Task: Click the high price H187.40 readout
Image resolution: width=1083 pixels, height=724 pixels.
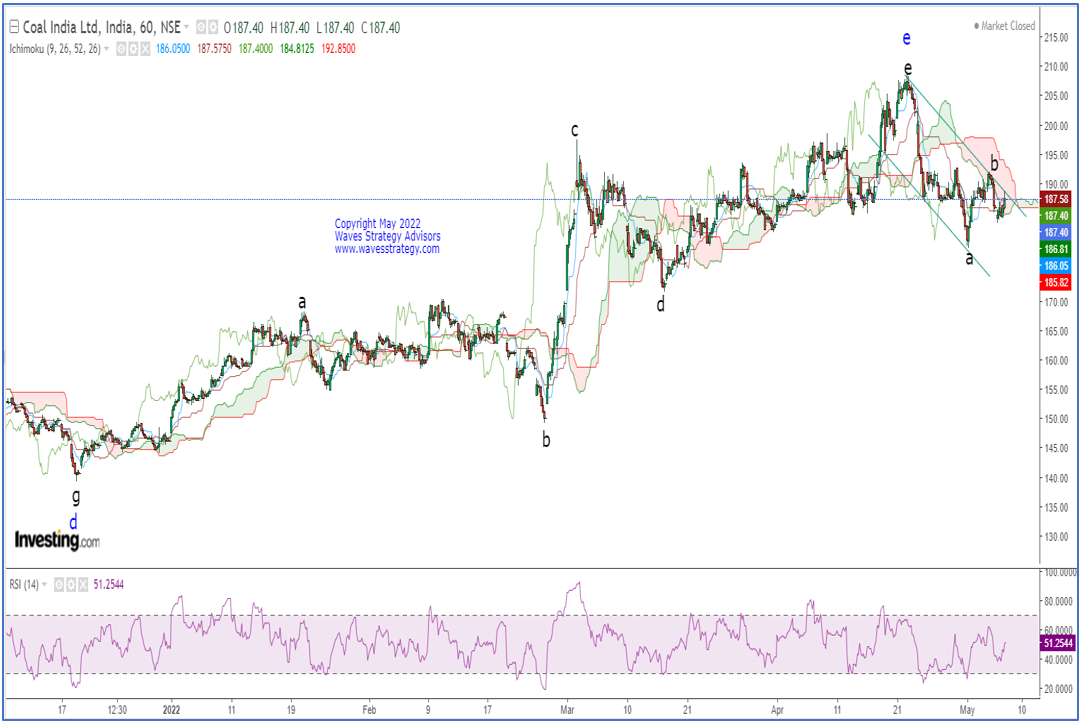Action: pyautogui.click(x=290, y=28)
